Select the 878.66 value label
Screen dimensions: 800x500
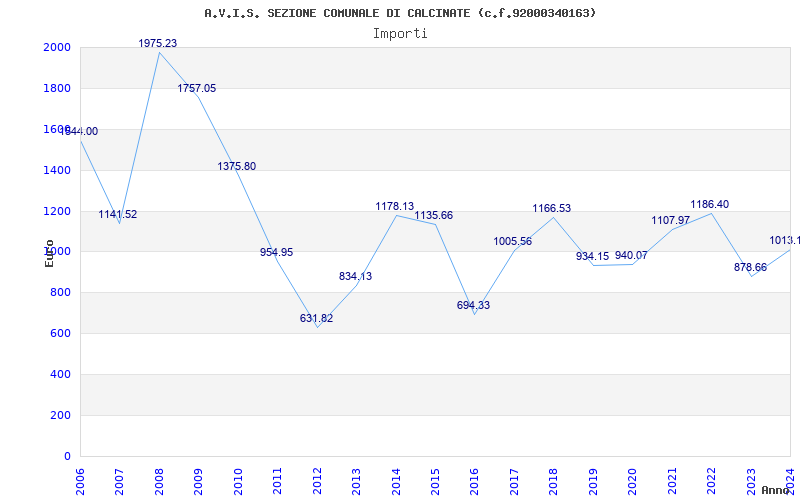(x=750, y=267)
